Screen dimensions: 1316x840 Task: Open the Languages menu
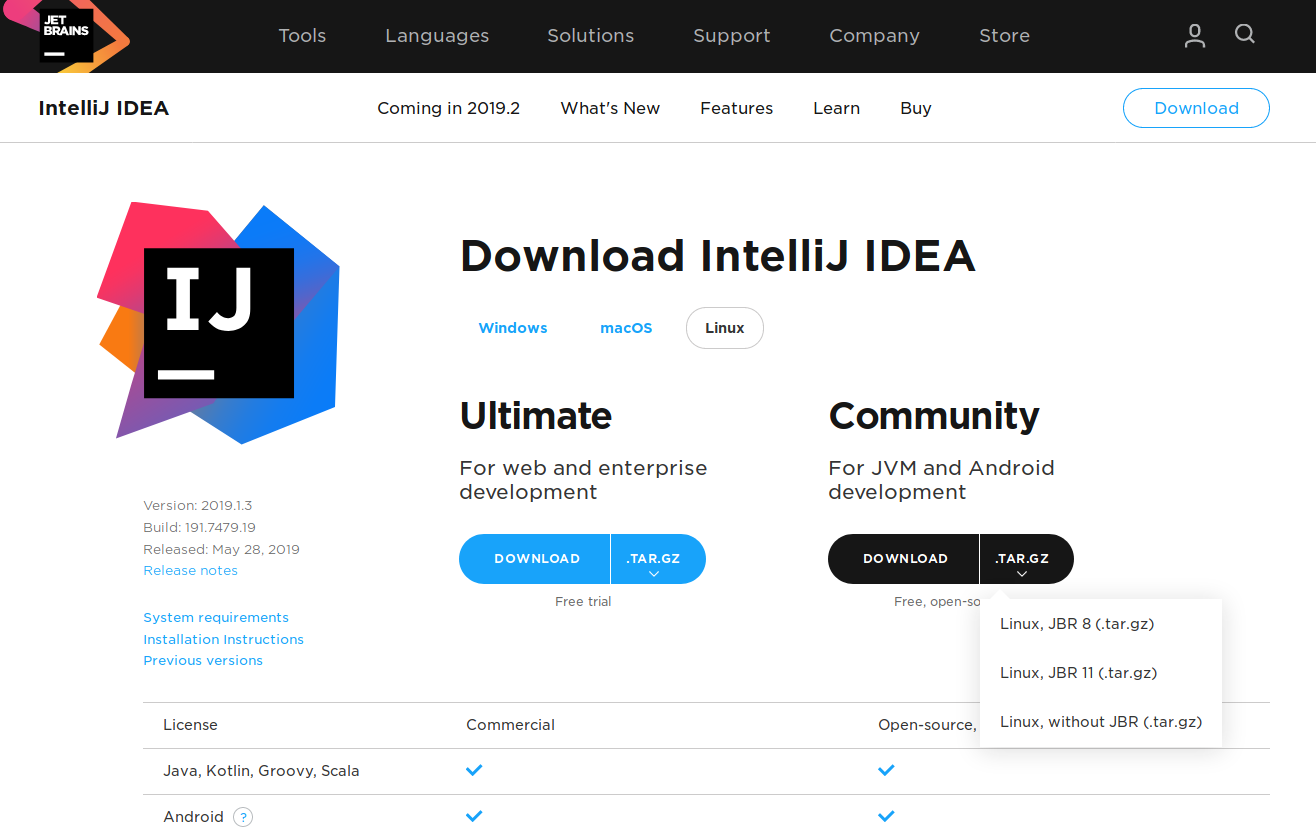(x=437, y=36)
